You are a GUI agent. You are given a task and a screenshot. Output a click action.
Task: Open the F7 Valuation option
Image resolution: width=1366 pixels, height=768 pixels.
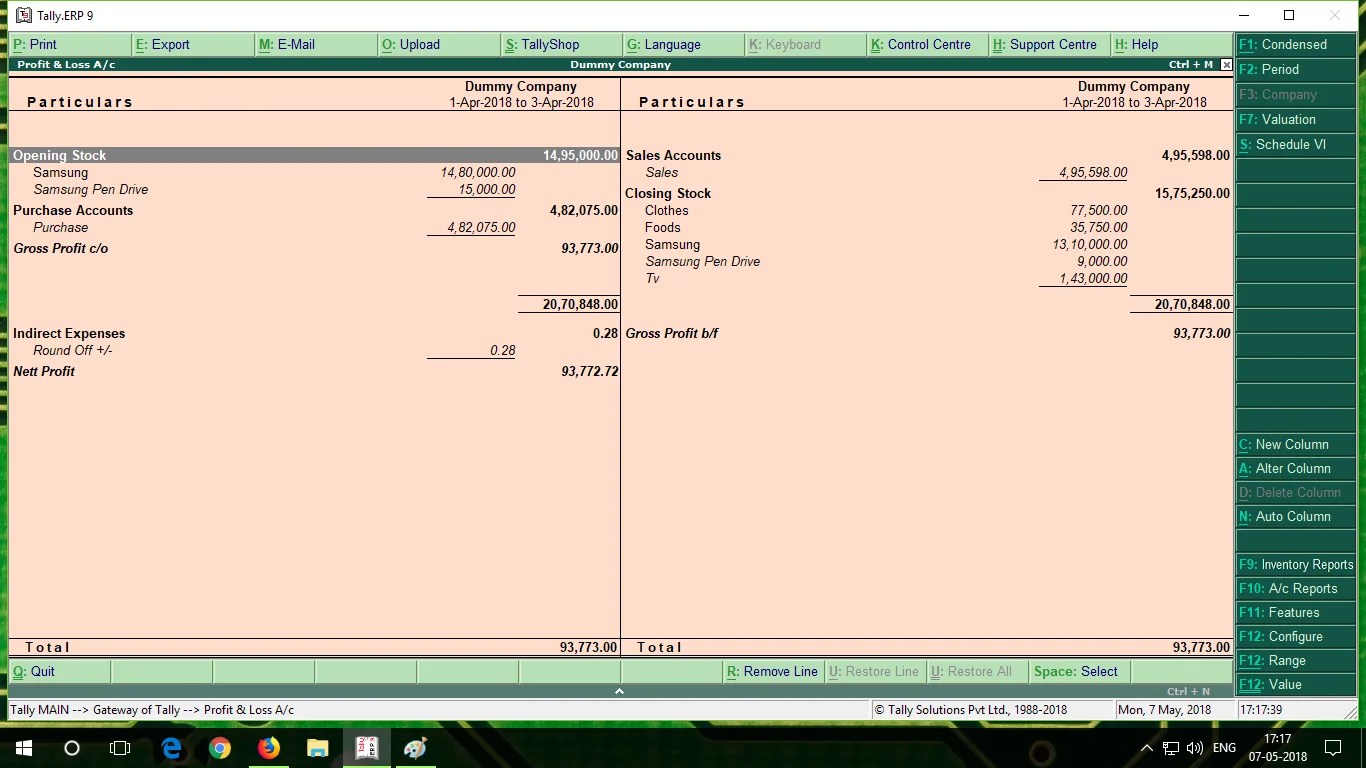tap(1296, 120)
